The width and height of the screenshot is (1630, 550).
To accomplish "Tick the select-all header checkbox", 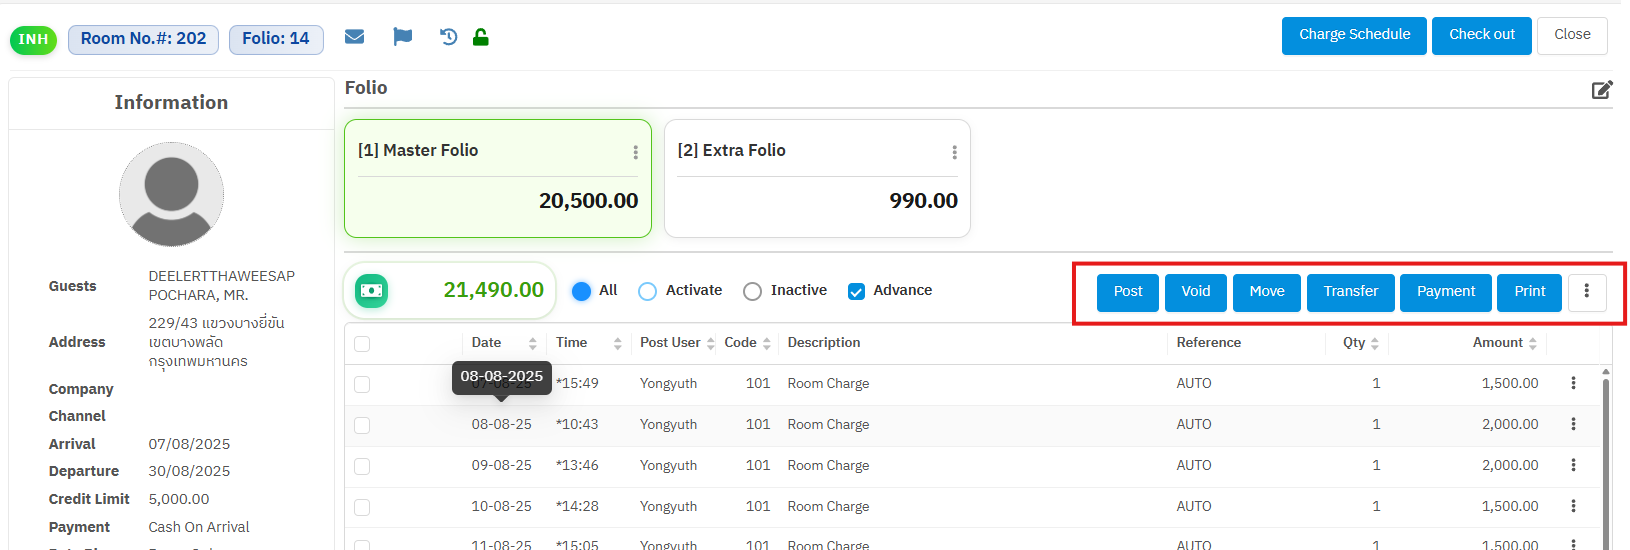I will click(x=362, y=344).
